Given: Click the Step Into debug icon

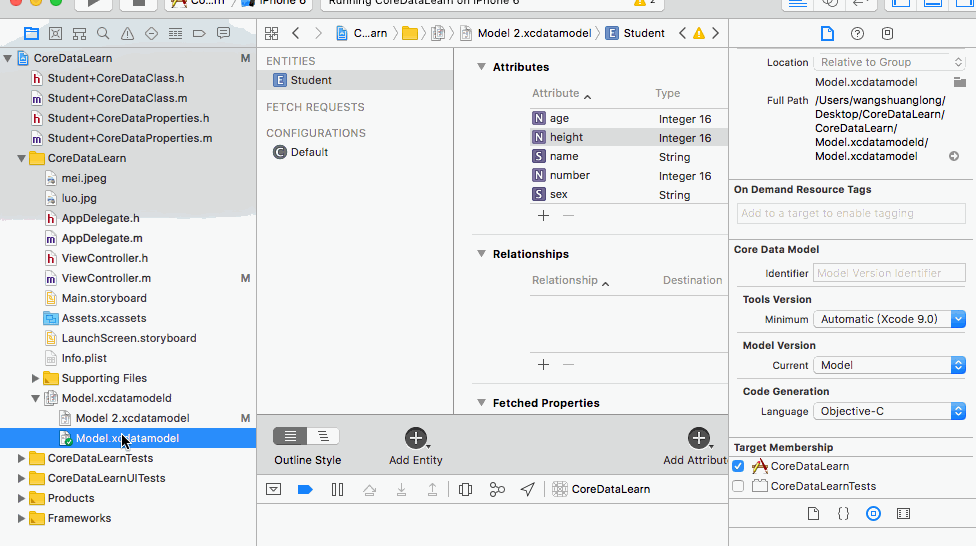Looking at the screenshot, I should click(401, 490).
